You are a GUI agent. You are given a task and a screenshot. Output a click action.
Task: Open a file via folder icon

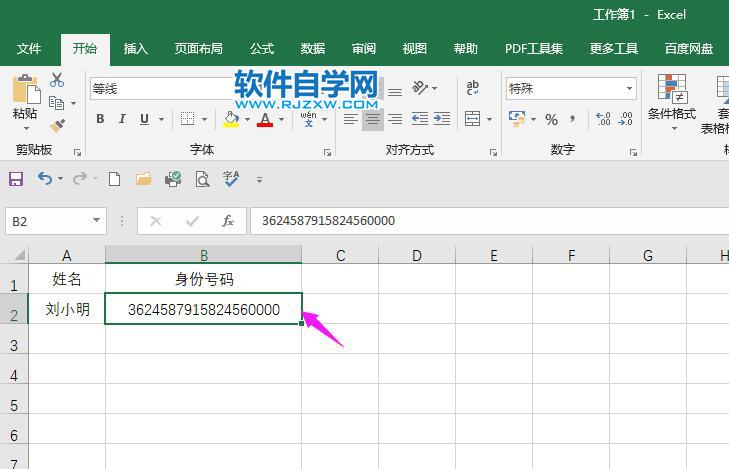pos(144,179)
